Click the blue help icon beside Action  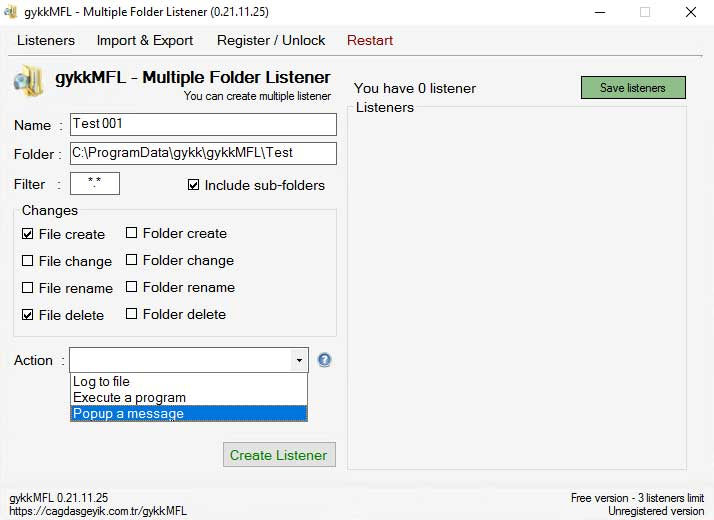[324, 360]
